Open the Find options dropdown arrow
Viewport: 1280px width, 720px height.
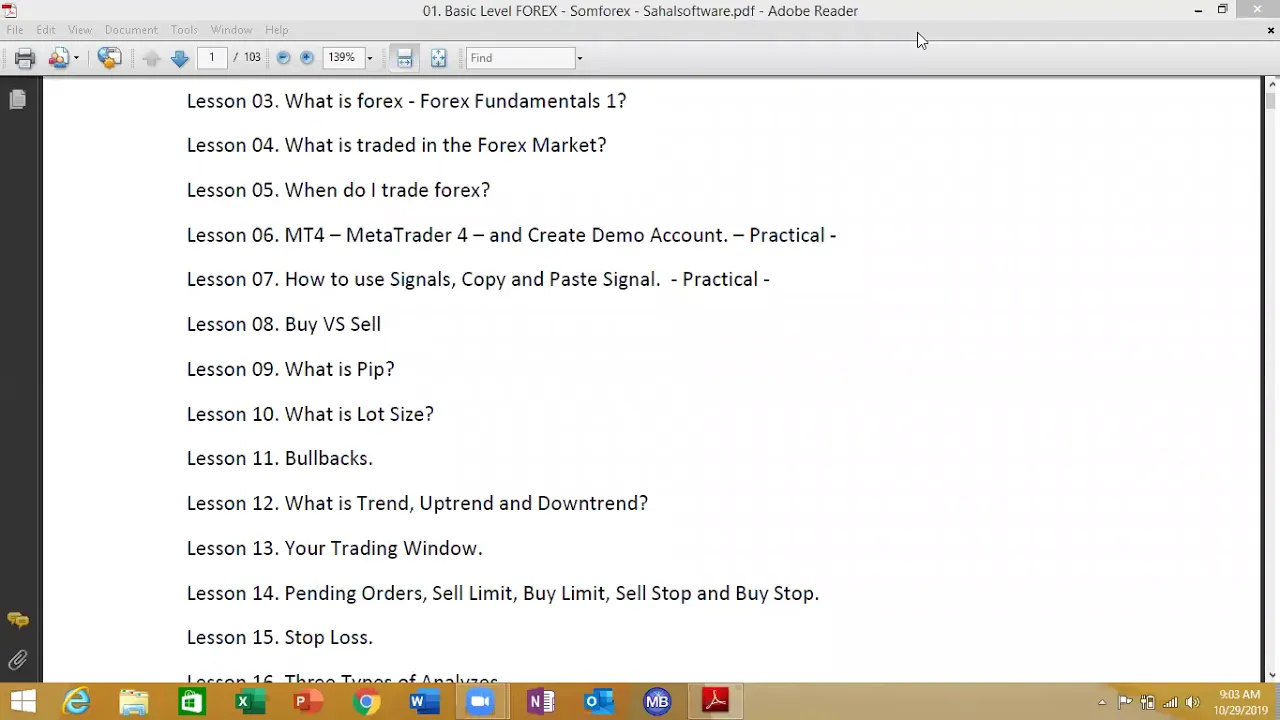click(x=579, y=58)
